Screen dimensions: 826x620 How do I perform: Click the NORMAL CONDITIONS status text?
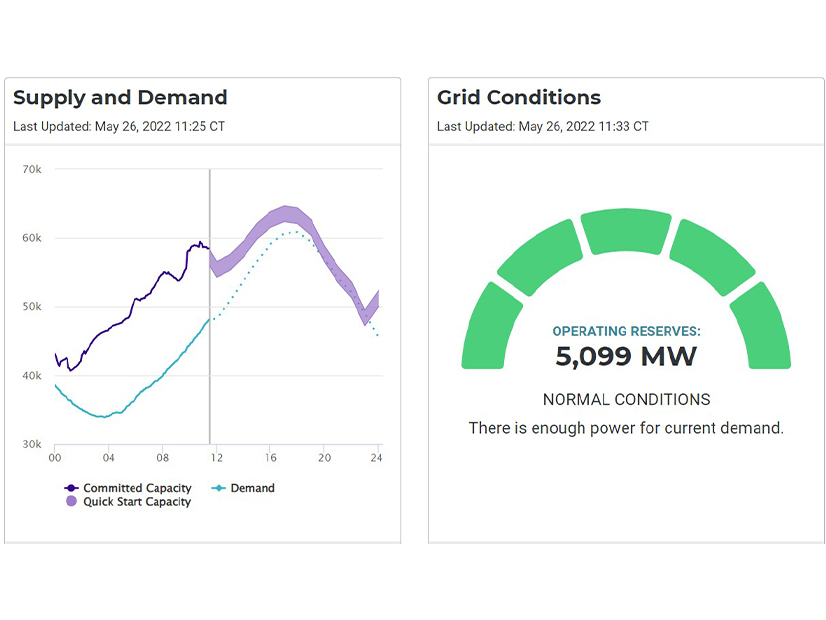point(626,399)
